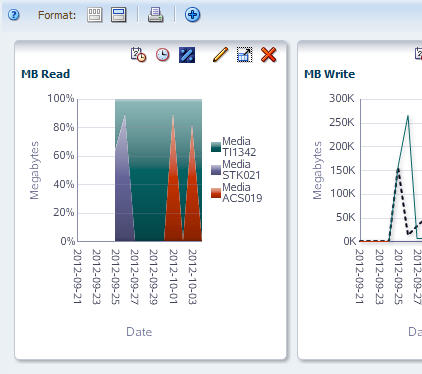
Task: Click the 2012-09-23 date label in MB Read
Action: 96,276
